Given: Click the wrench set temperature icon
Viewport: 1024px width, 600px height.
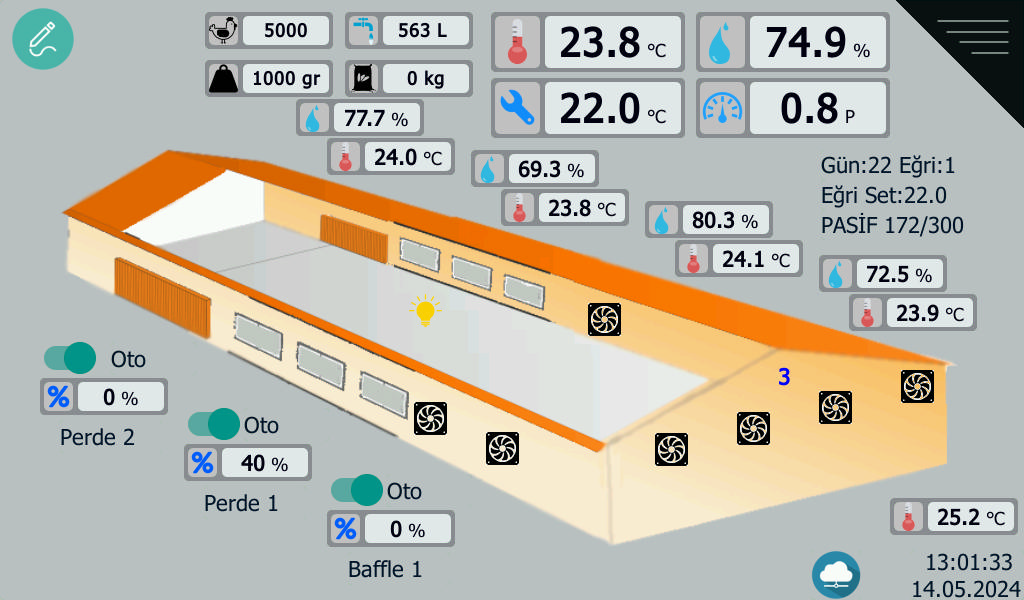Looking at the screenshot, I should [517, 108].
